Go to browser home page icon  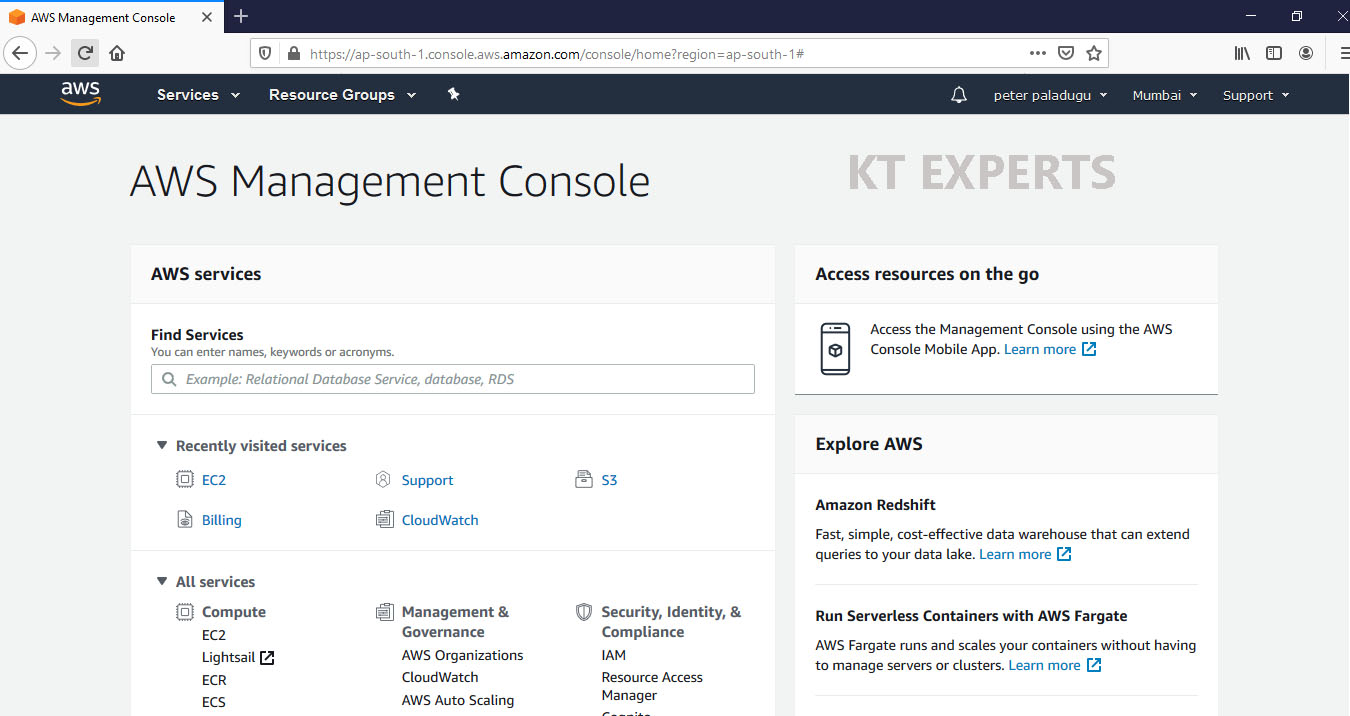coord(117,53)
